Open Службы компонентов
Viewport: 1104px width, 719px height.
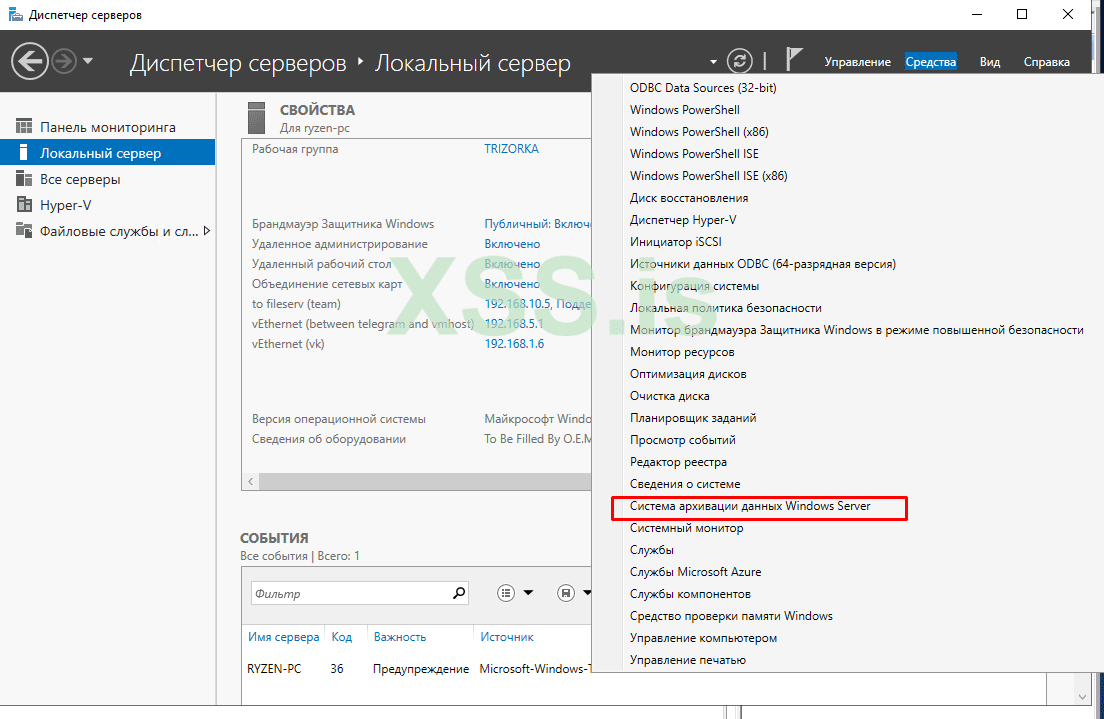pyautogui.click(x=690, y=594)
